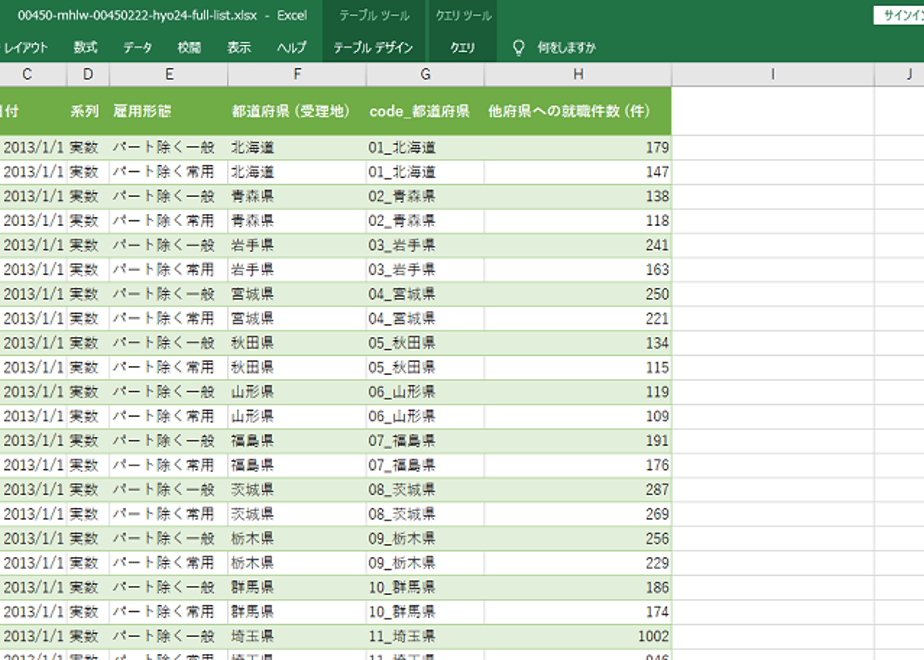The width and height of the screenshot is (924, 660).
Task: Open the ヘルプ ribbon tab
Action: (292, 48)
